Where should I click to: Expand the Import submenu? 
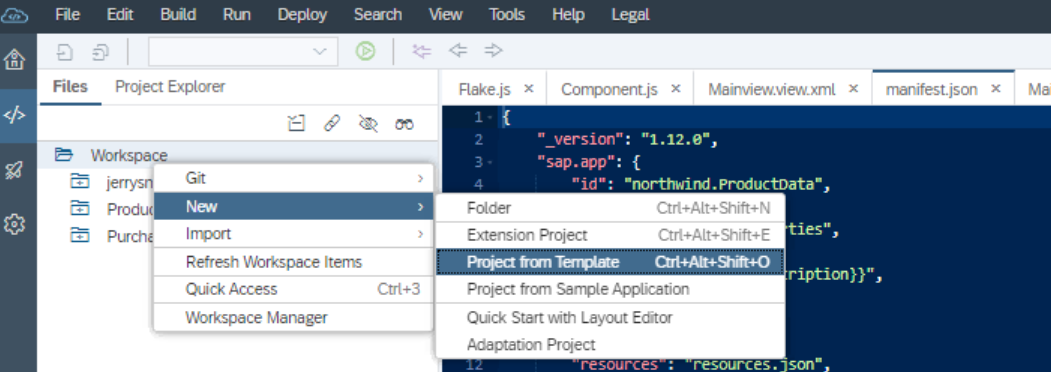[294, 234]
